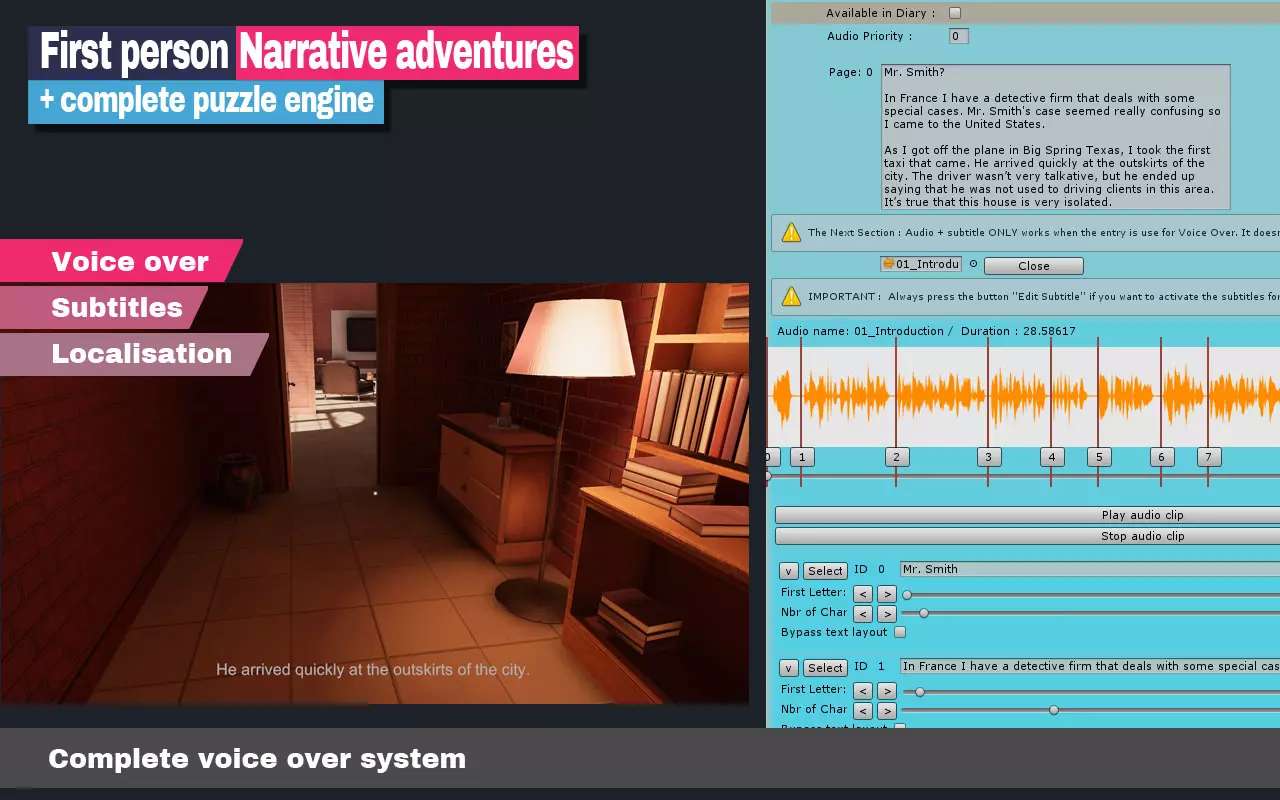This screenshot has width=1280, height=800.
Task: Click the 01_Introdu audio clip field
Action: [921, 264]
